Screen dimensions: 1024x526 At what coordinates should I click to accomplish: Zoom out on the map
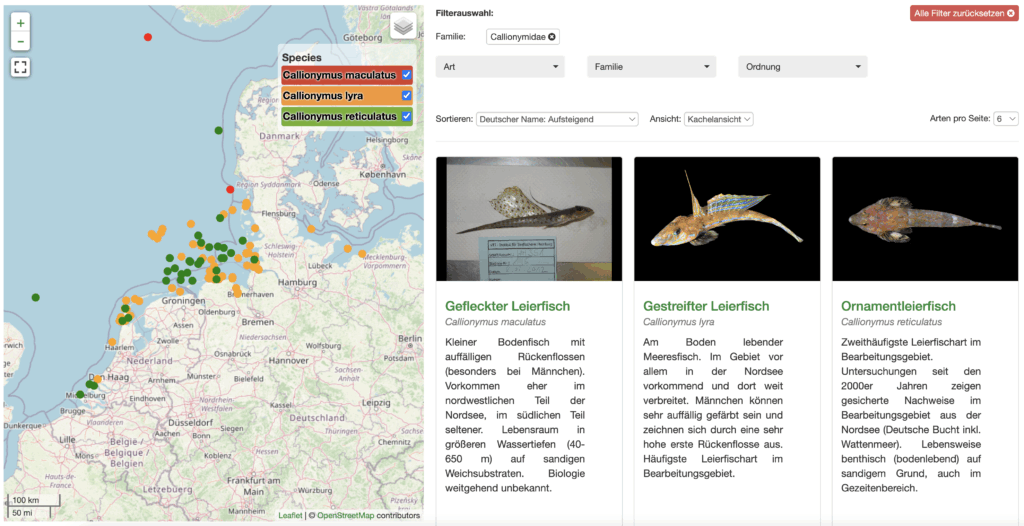point(21,41)
